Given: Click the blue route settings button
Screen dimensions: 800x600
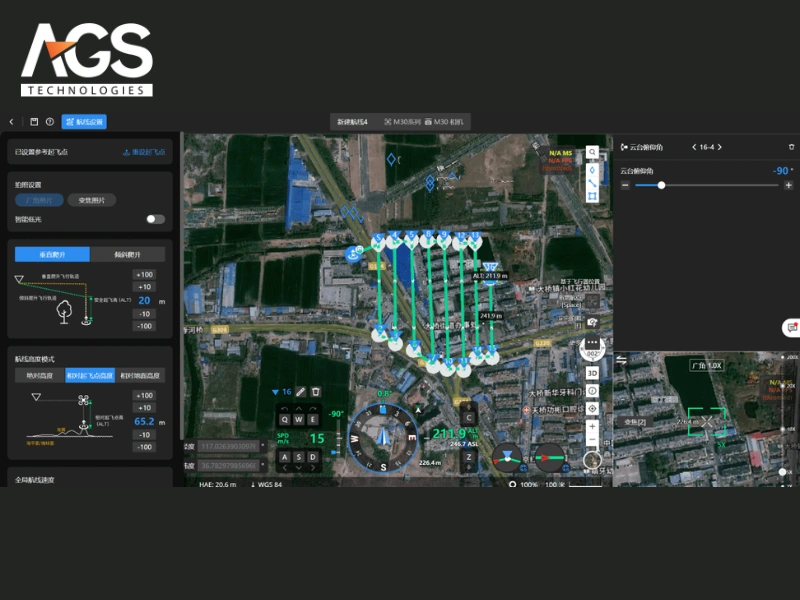Looking at the screenshot, I should click(x=83, y=122).
